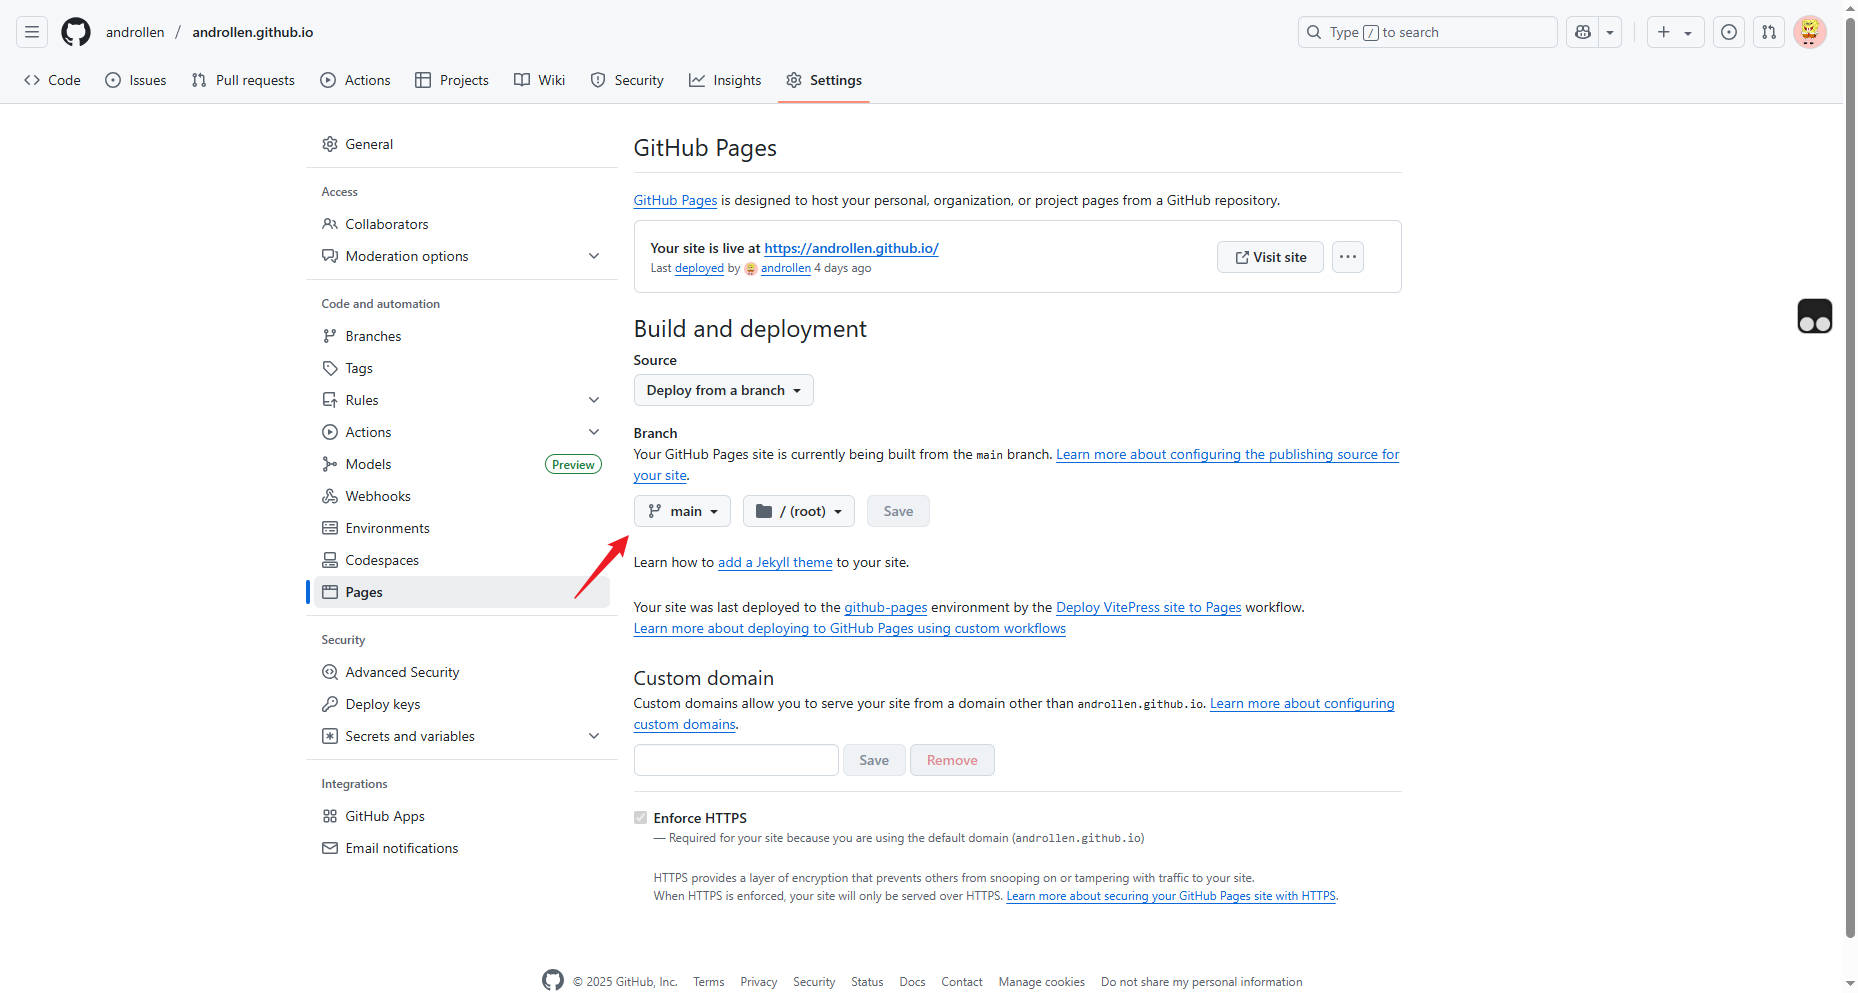Click the search magnifier icon
This screenshot has width=1858, height=993.
1314,32
